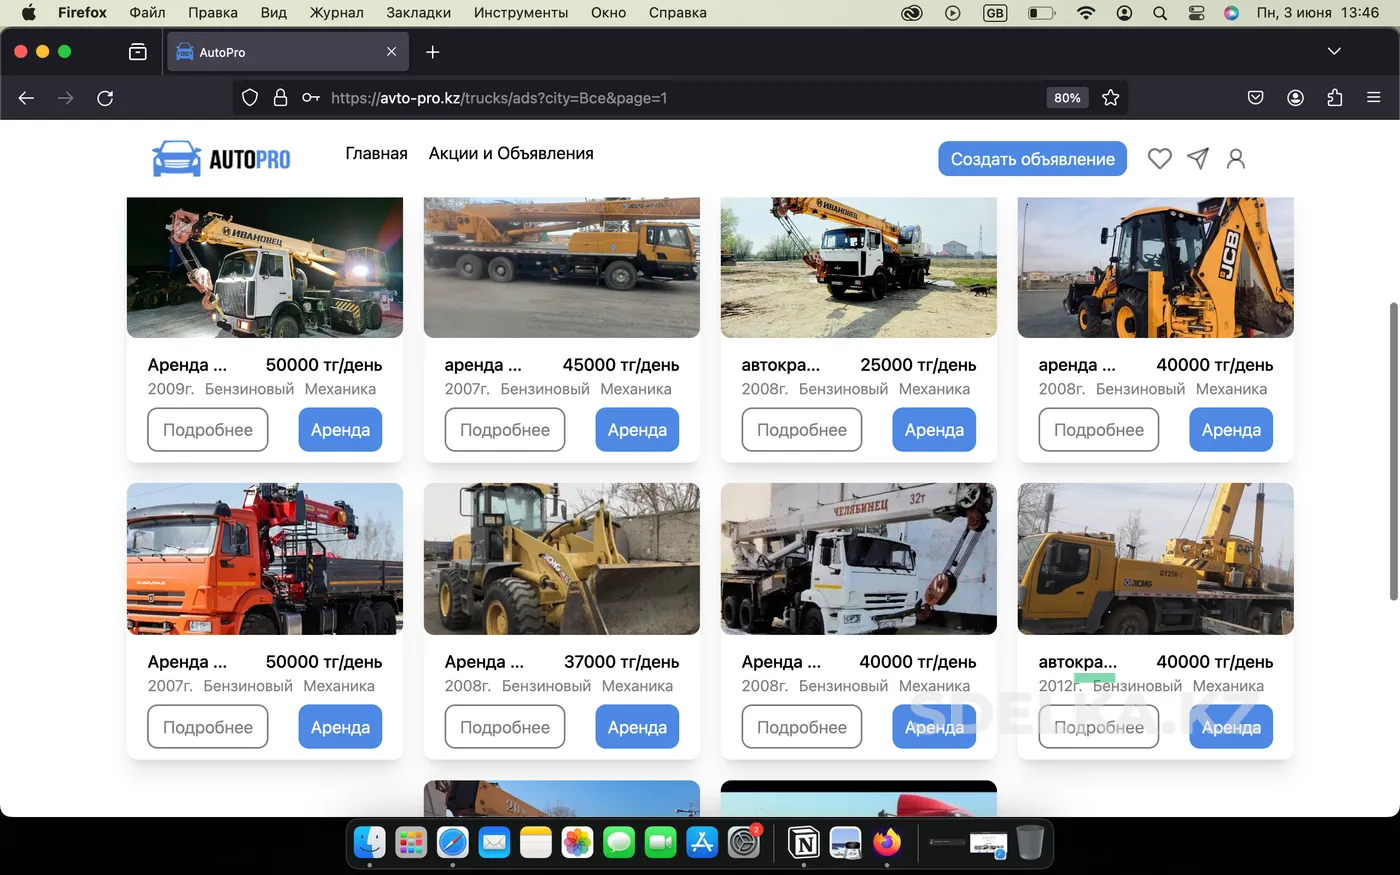
Task: Open the tracking protection shield icon
Action: (250, 98)
